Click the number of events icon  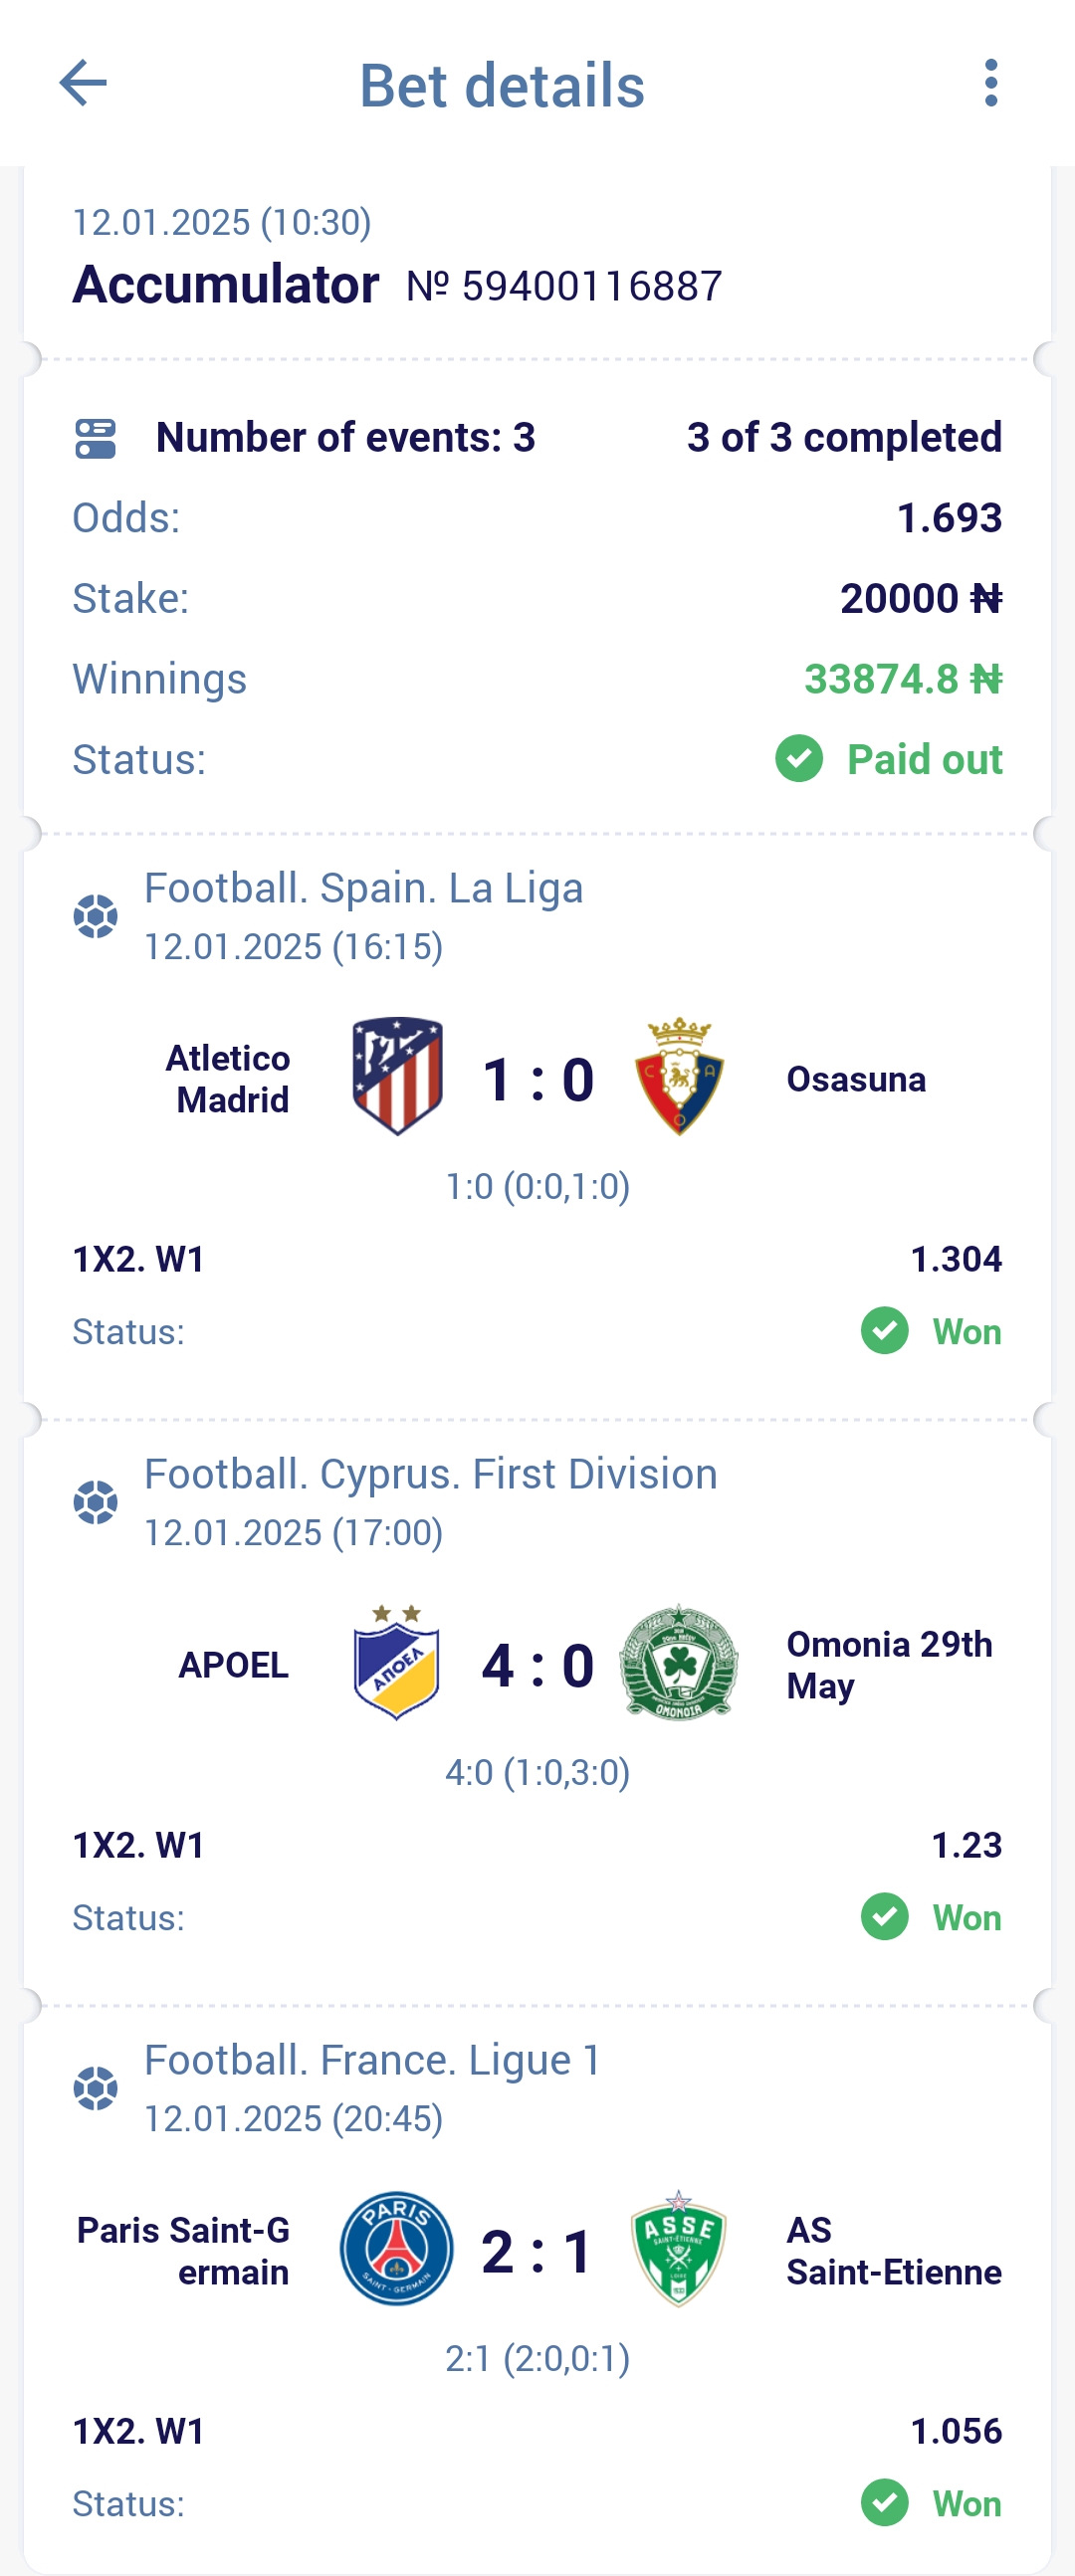tap(96, 438)
